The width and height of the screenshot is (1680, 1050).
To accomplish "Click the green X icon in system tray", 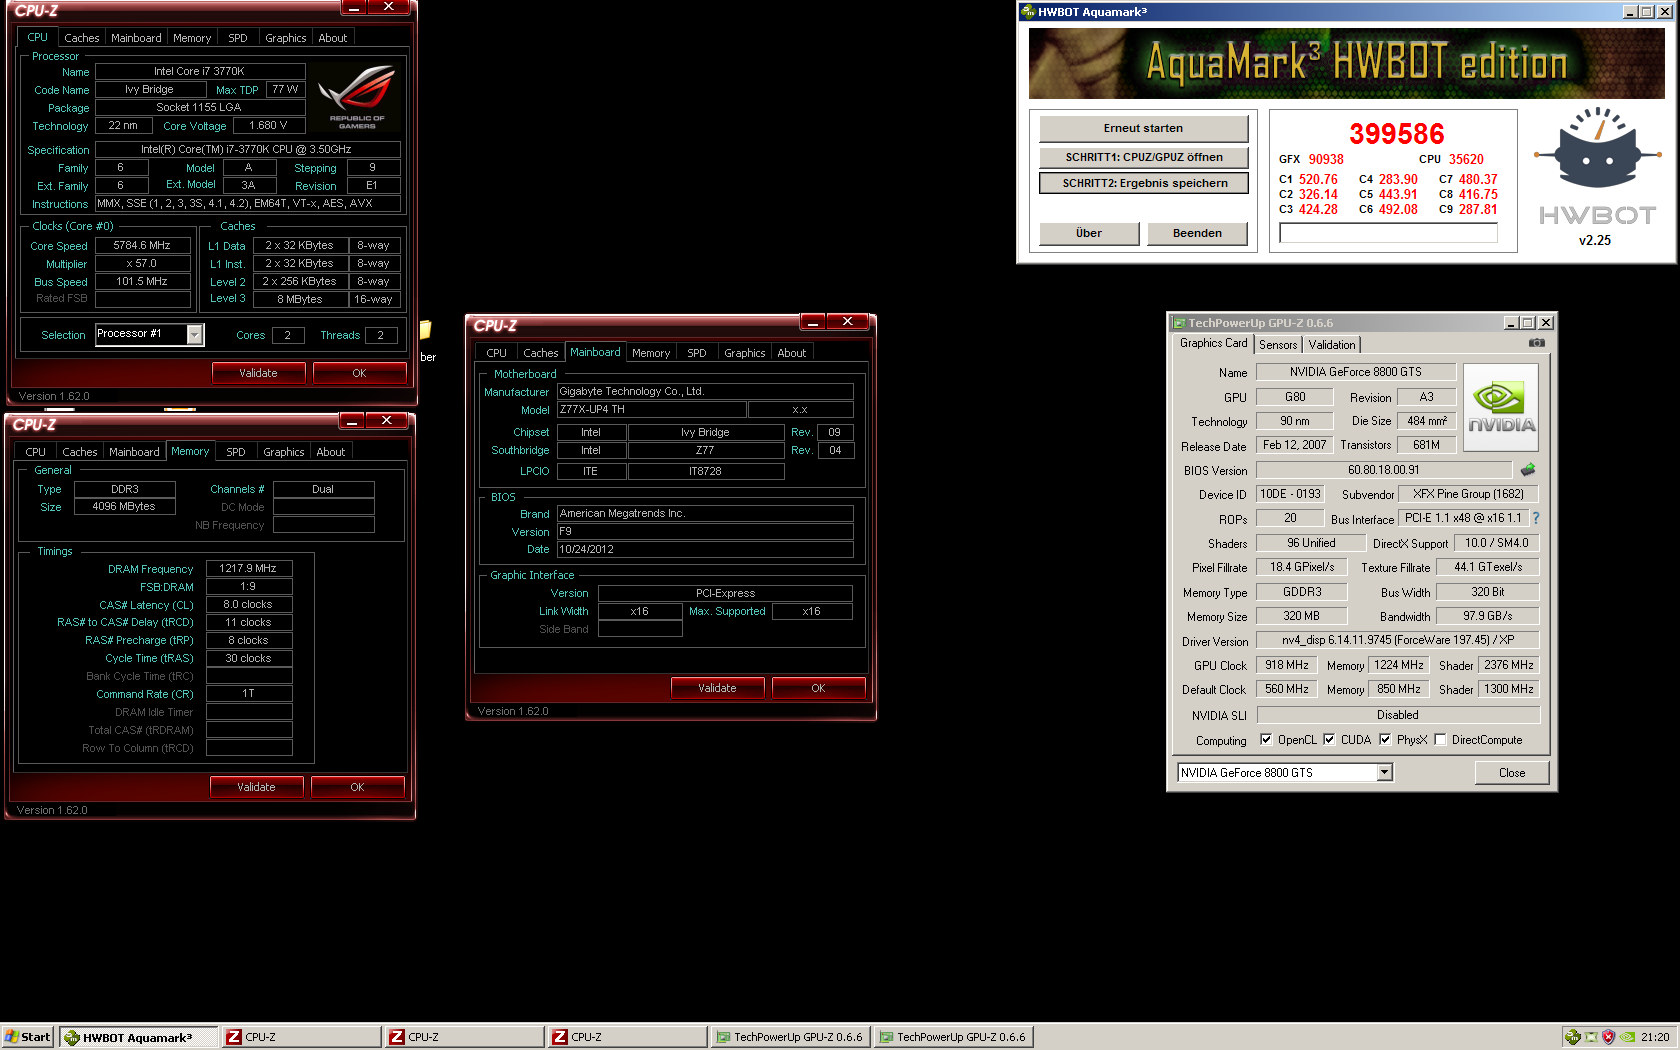I will pos(1591,1037).
